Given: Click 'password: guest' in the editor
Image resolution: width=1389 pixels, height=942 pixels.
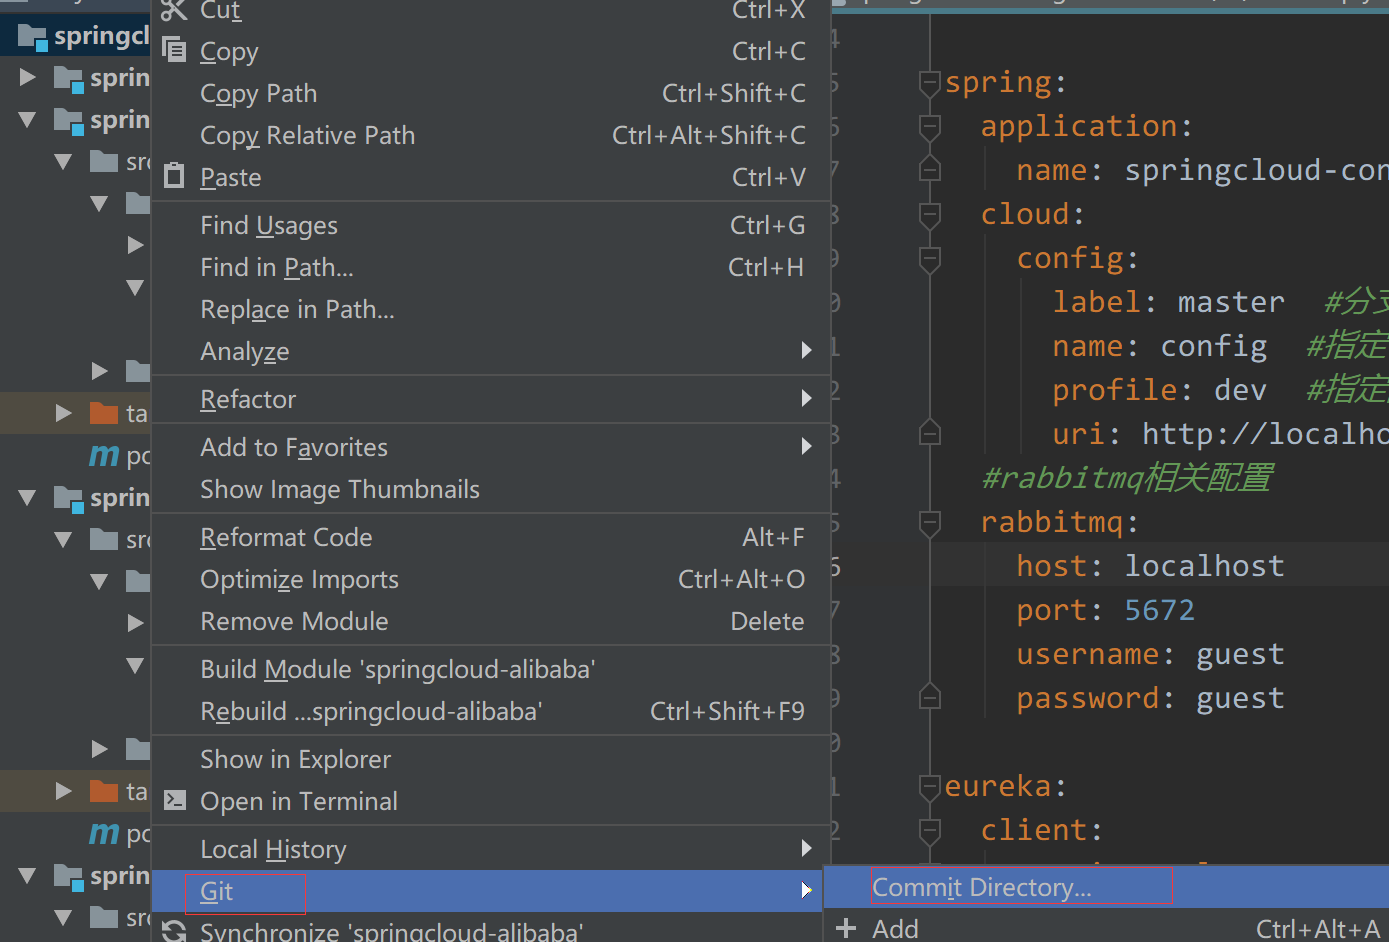Looking at the screenshot, I should [1150, 698].
